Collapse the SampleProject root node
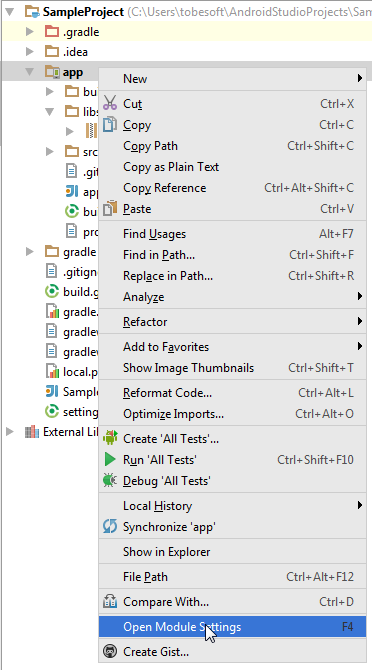The height and width of the screenshot is (670, 372). click(x=9, y=12)
